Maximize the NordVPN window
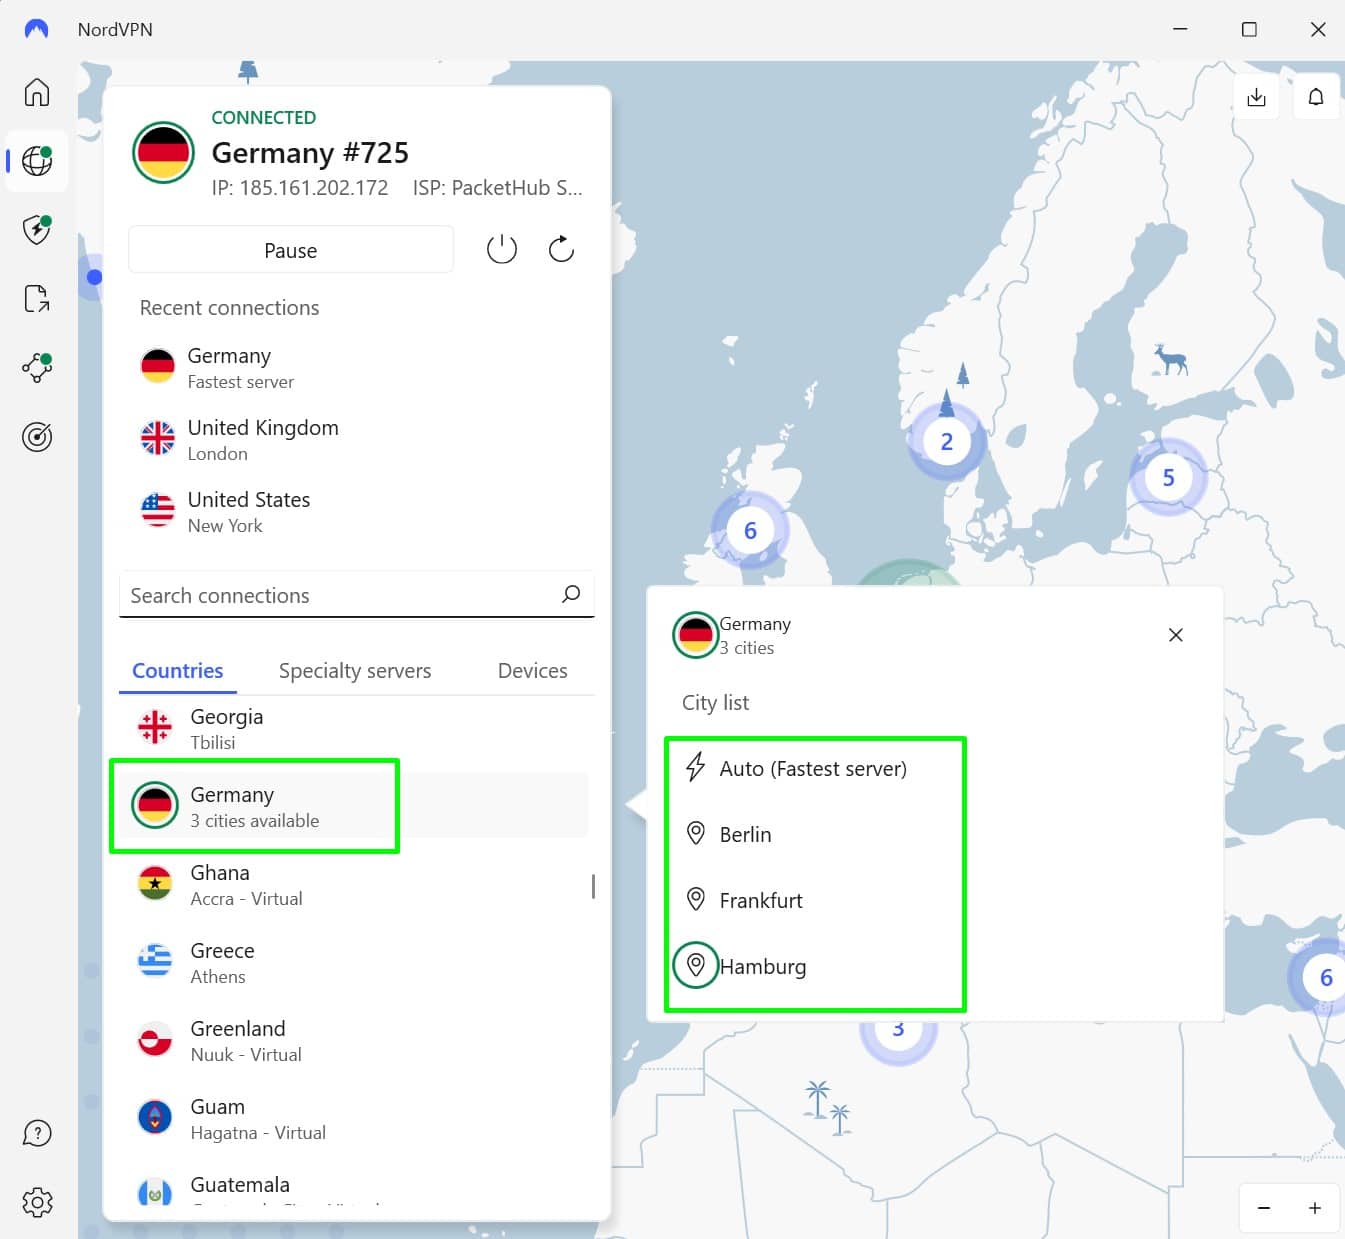This screenshot has width=1345, height=1239. [x=1249, y=29]
